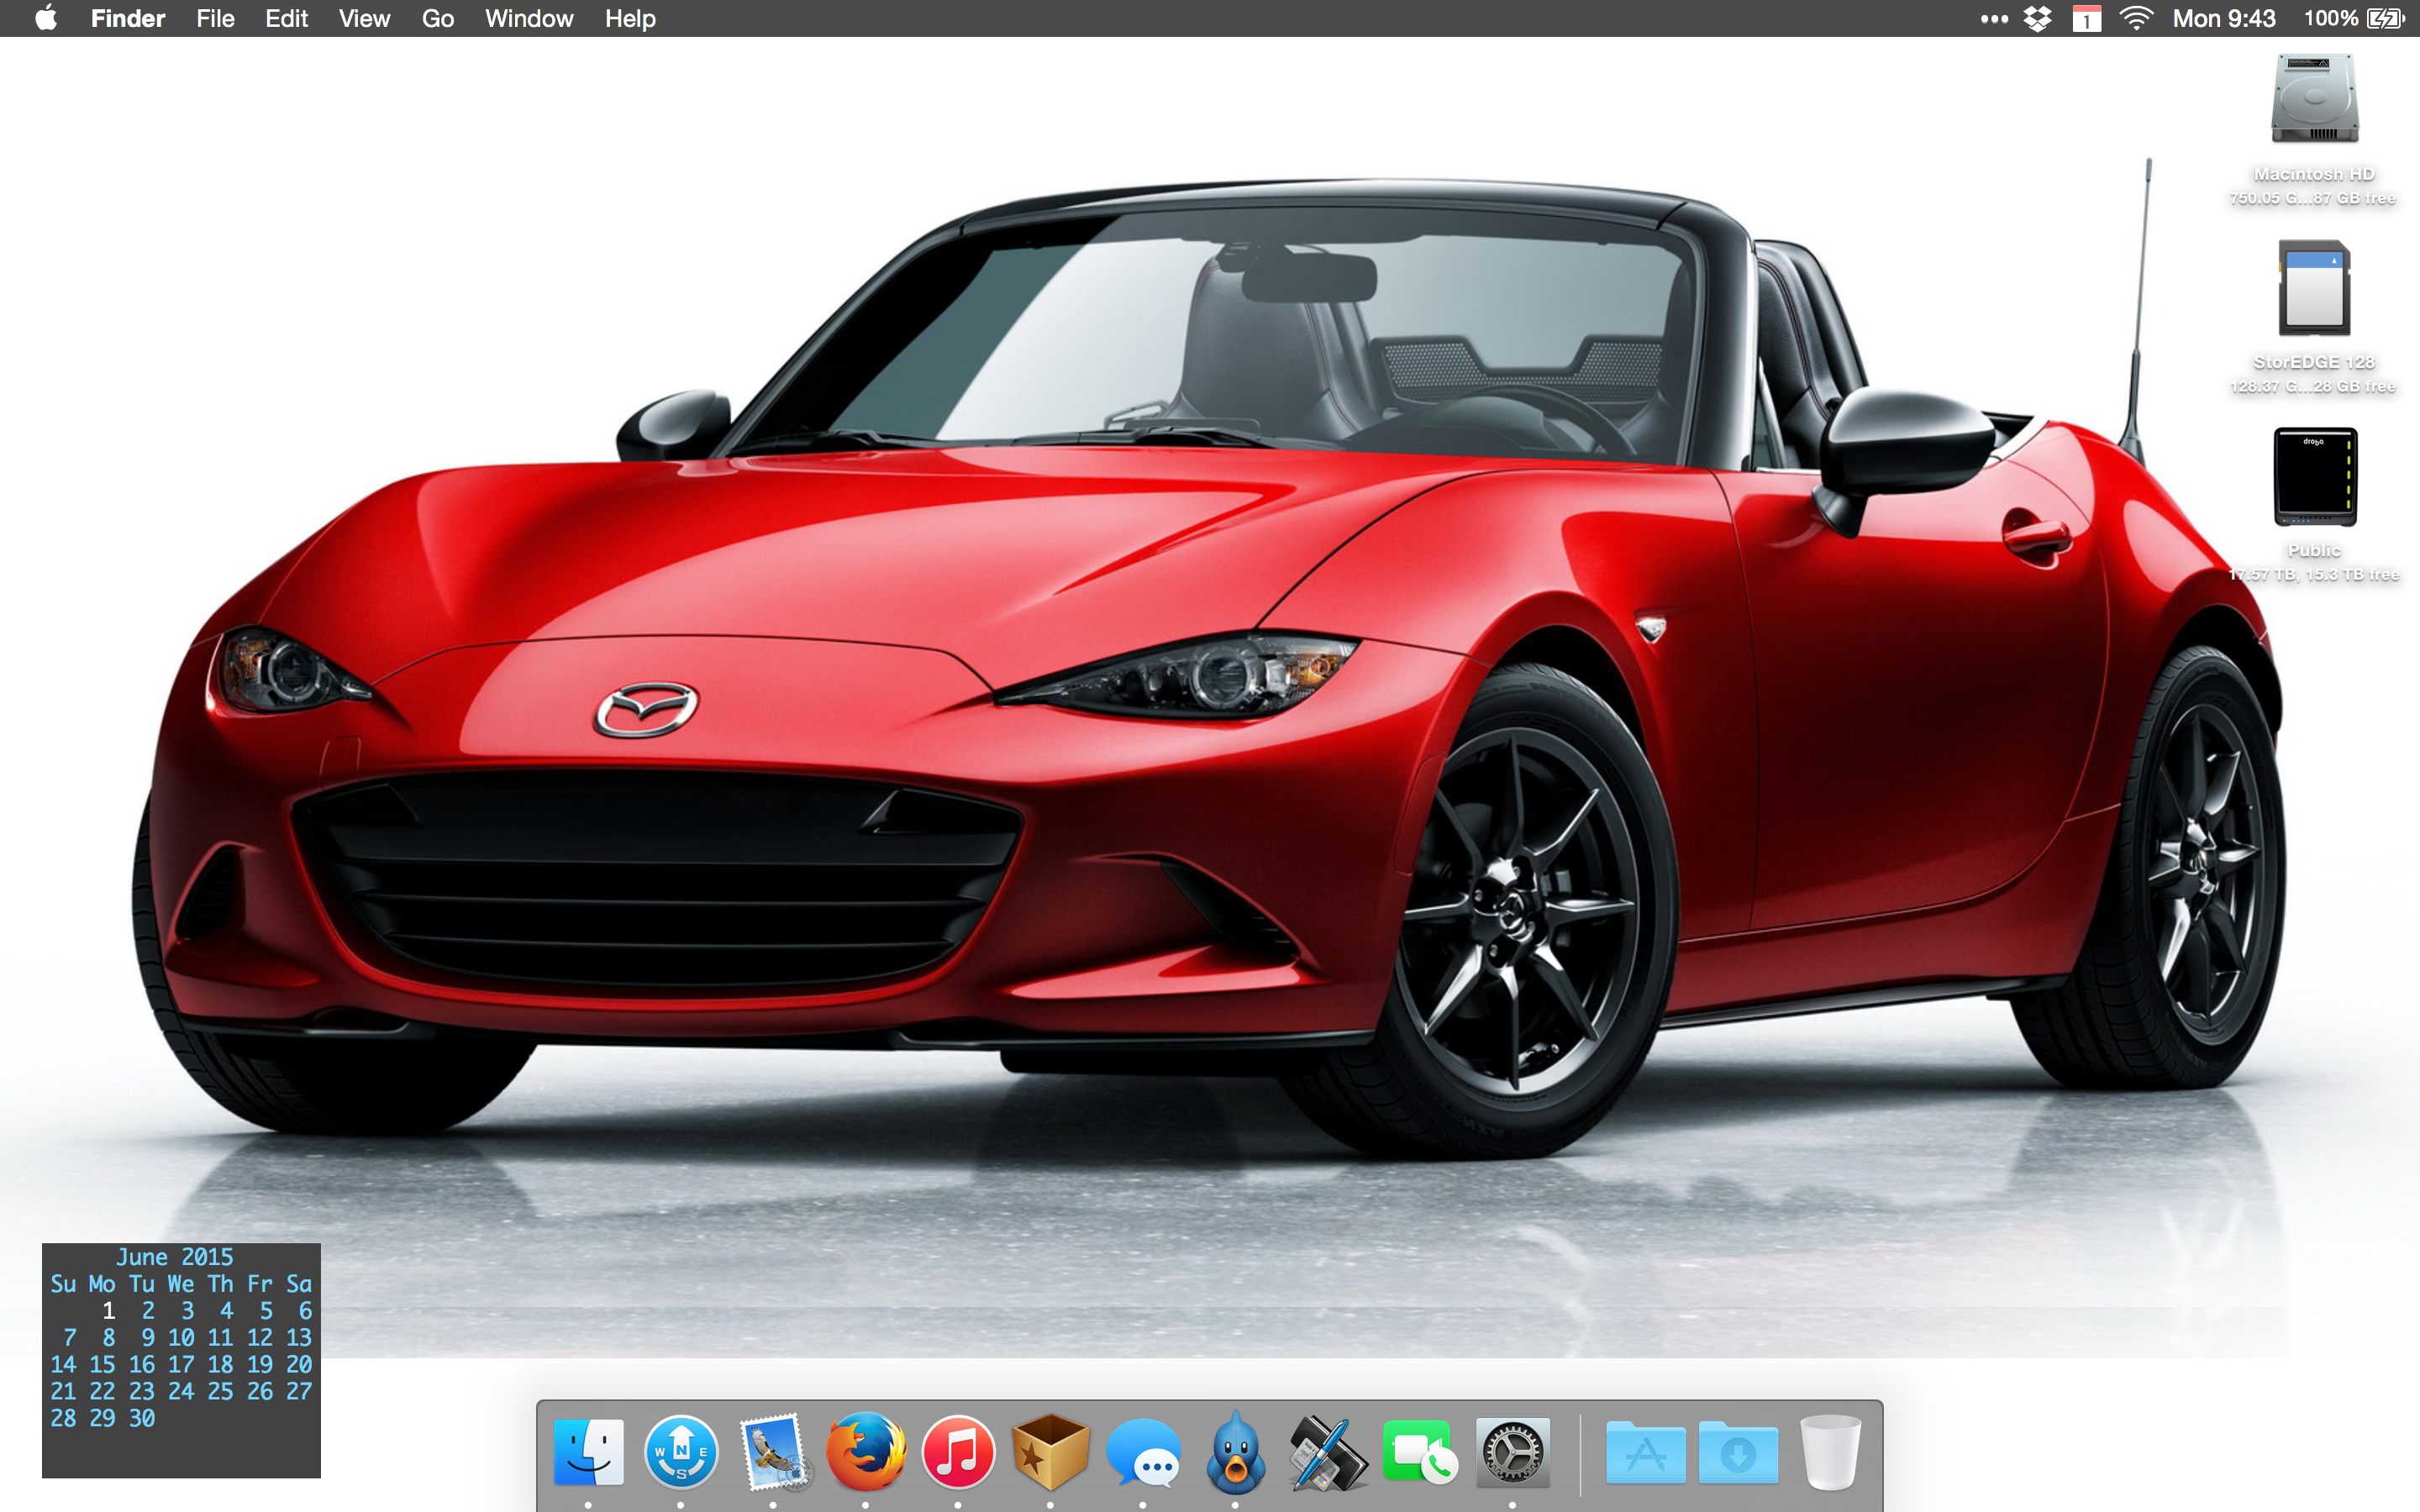Screen dimensions: 2420x1512
Task: Open the Wi-Fi status menu
Action: click(x=2135, y=18)
